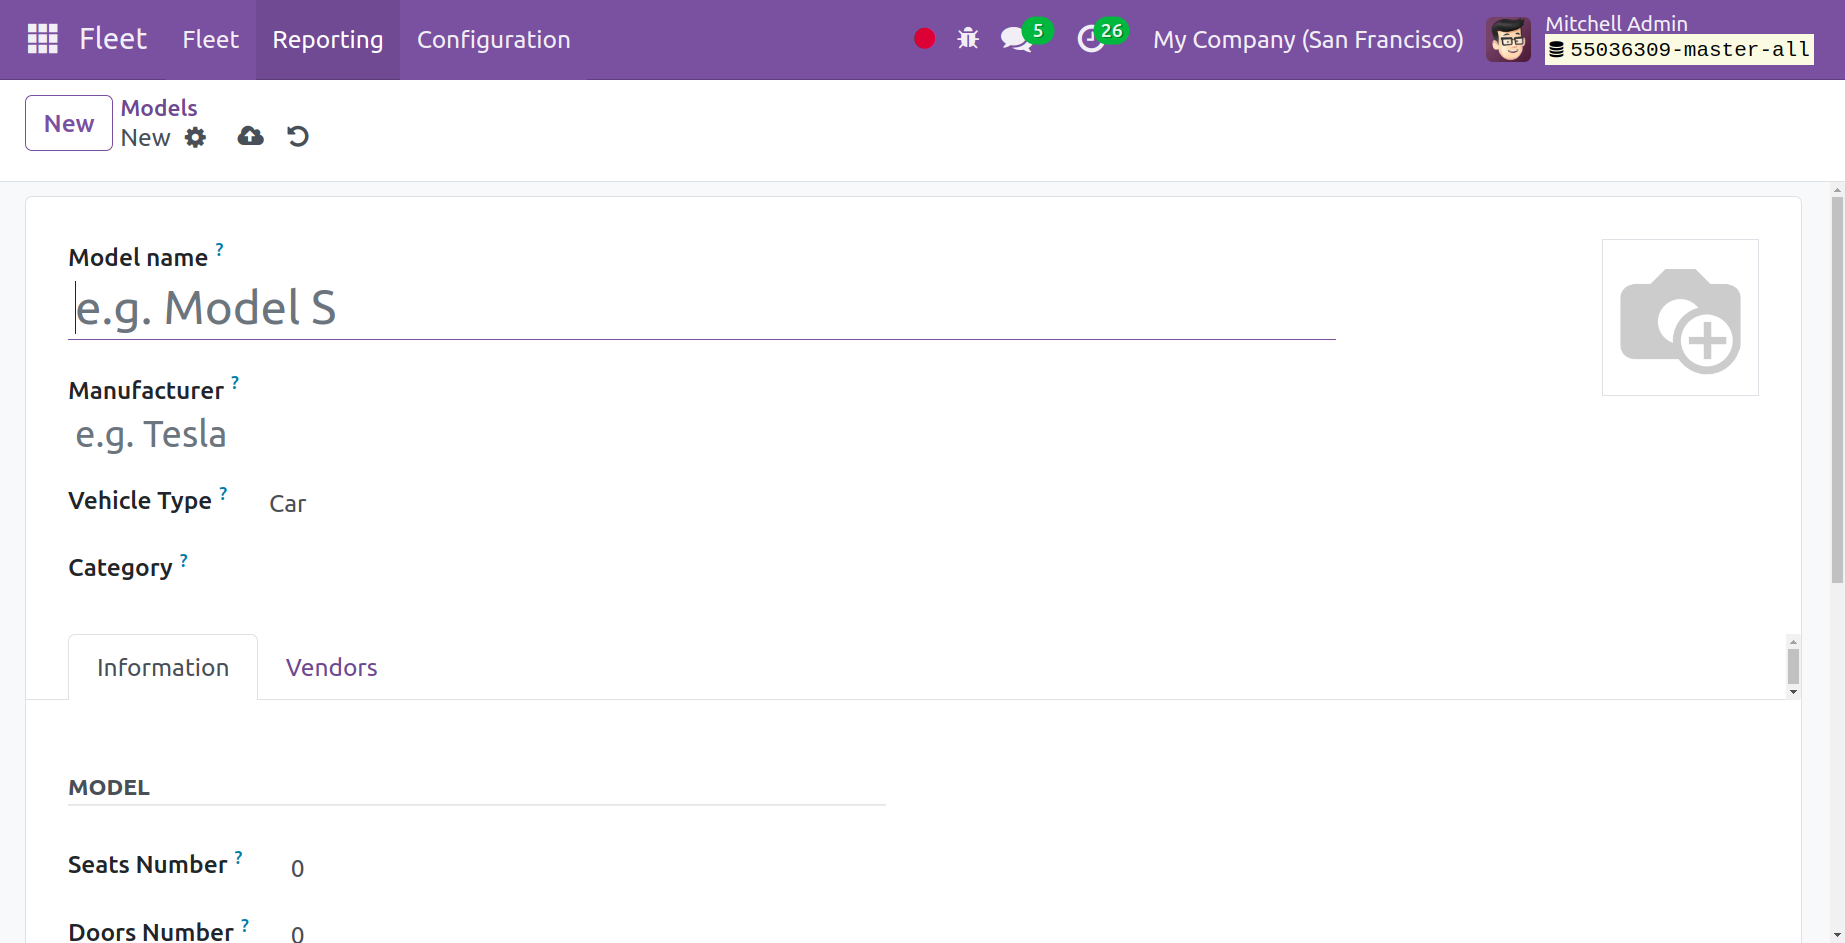Screen dimensions: 1845x943
Task: Switch to the Information tab
Action: pos(163,667)
